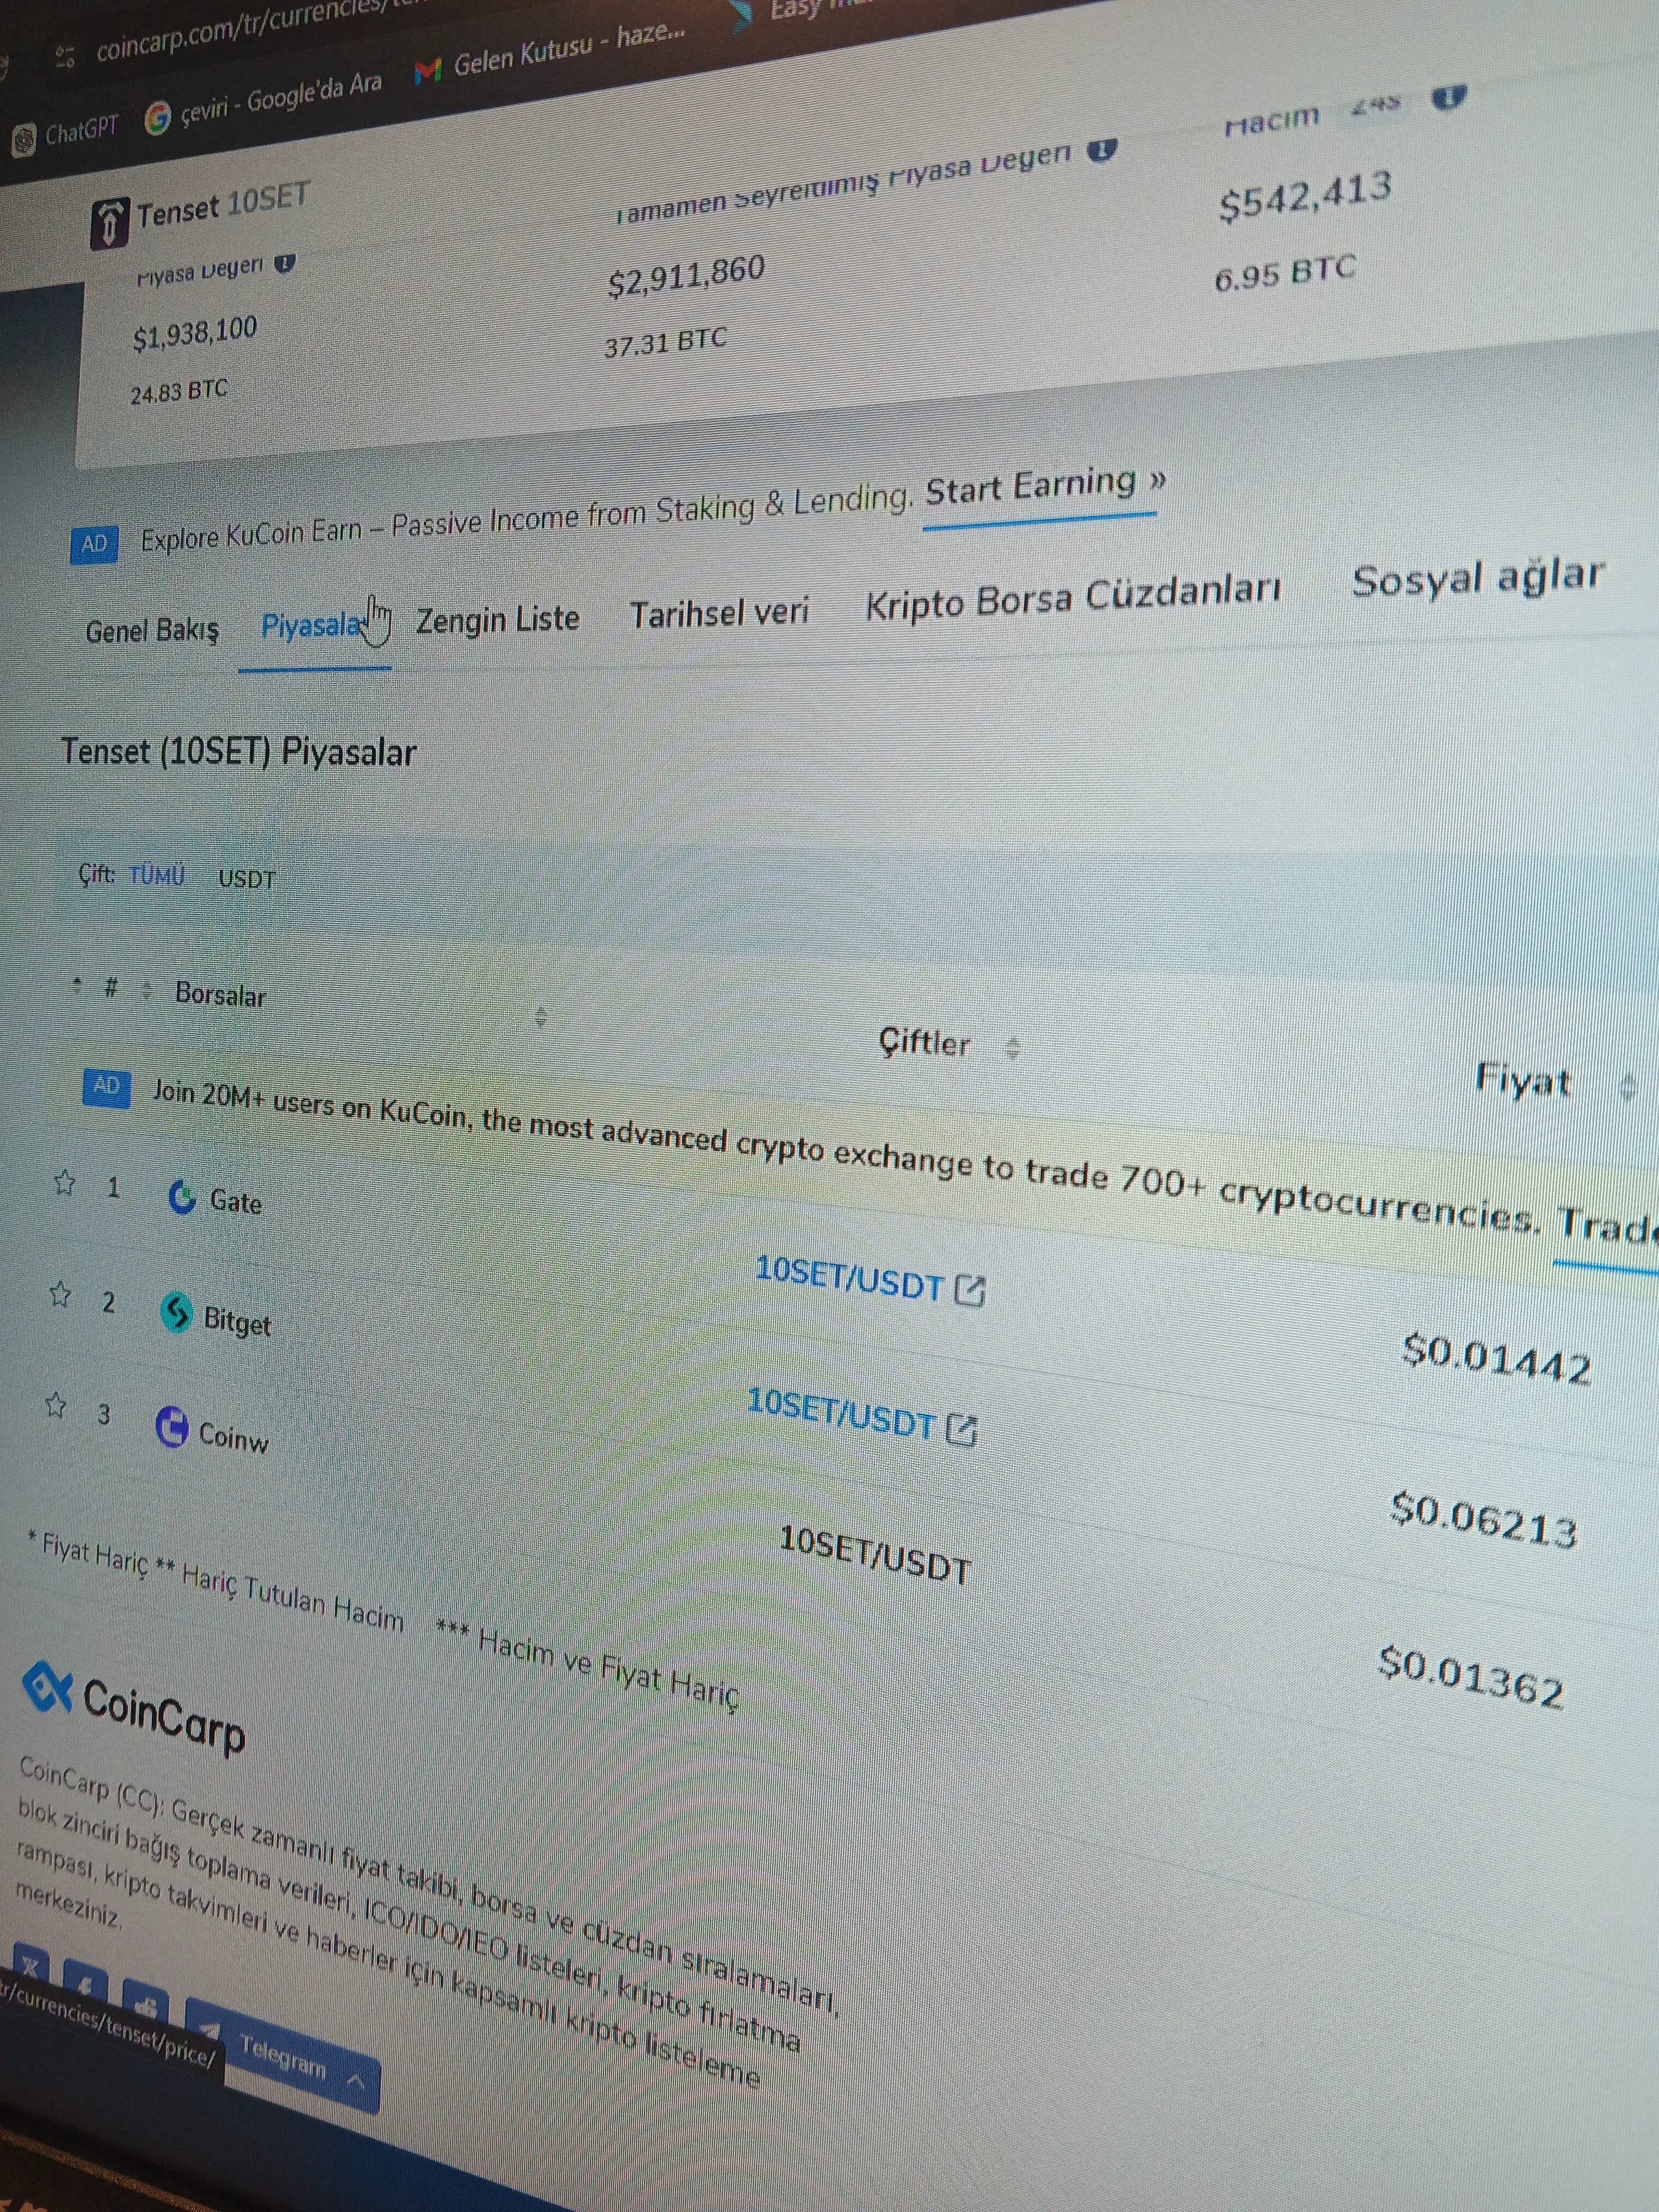Click the Coinw 10SET/USDT pair text
The height and width of the screenshot is (2212, 1659).
(x=875, y=1554)
